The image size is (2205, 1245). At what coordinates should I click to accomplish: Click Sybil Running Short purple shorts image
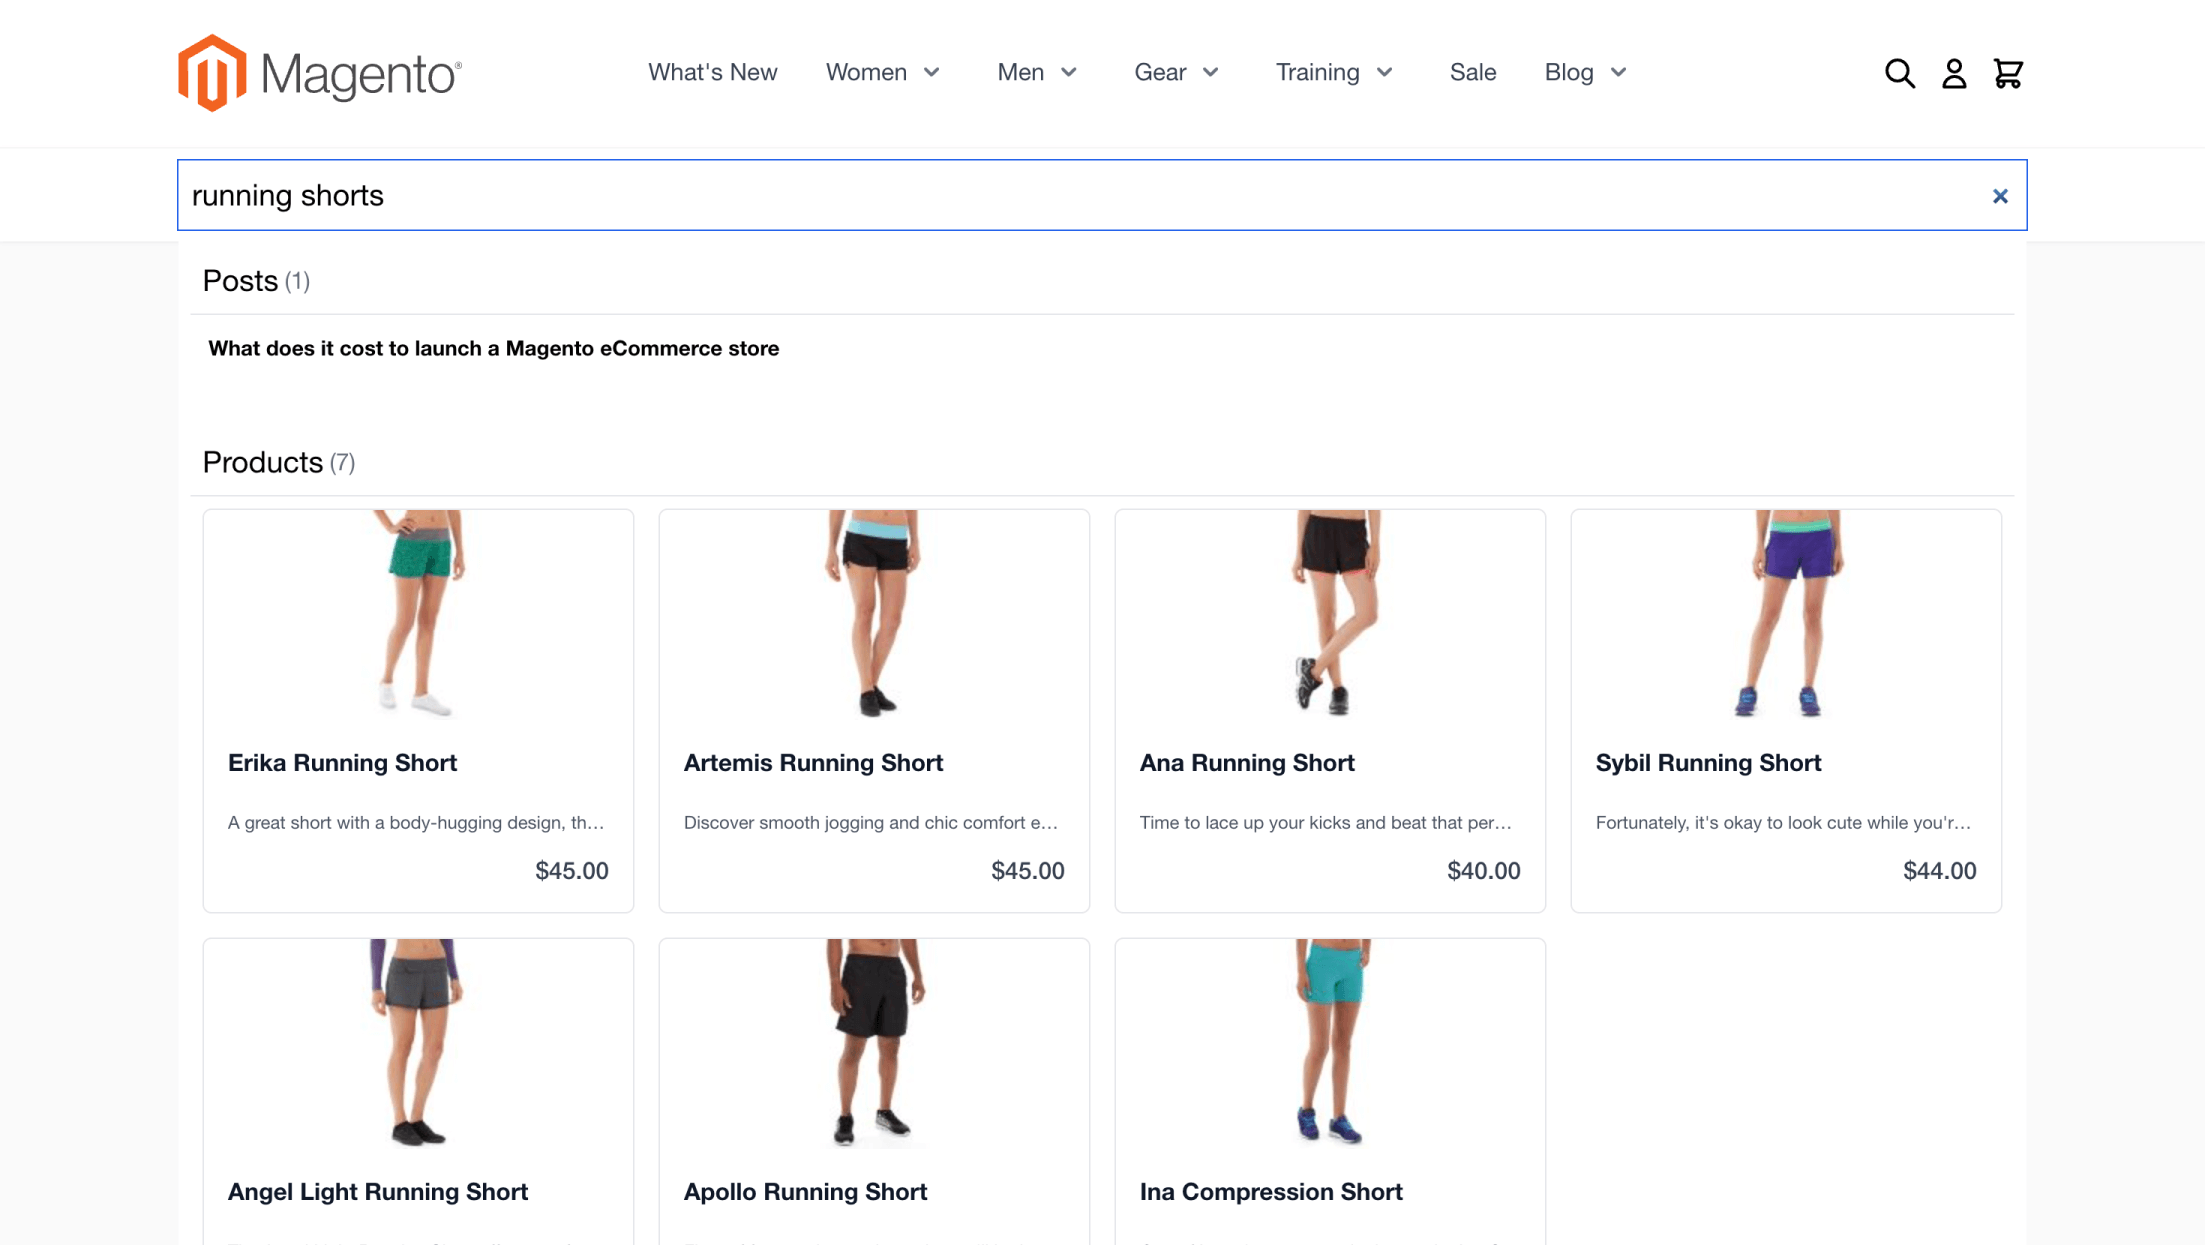click(1786, 614)
